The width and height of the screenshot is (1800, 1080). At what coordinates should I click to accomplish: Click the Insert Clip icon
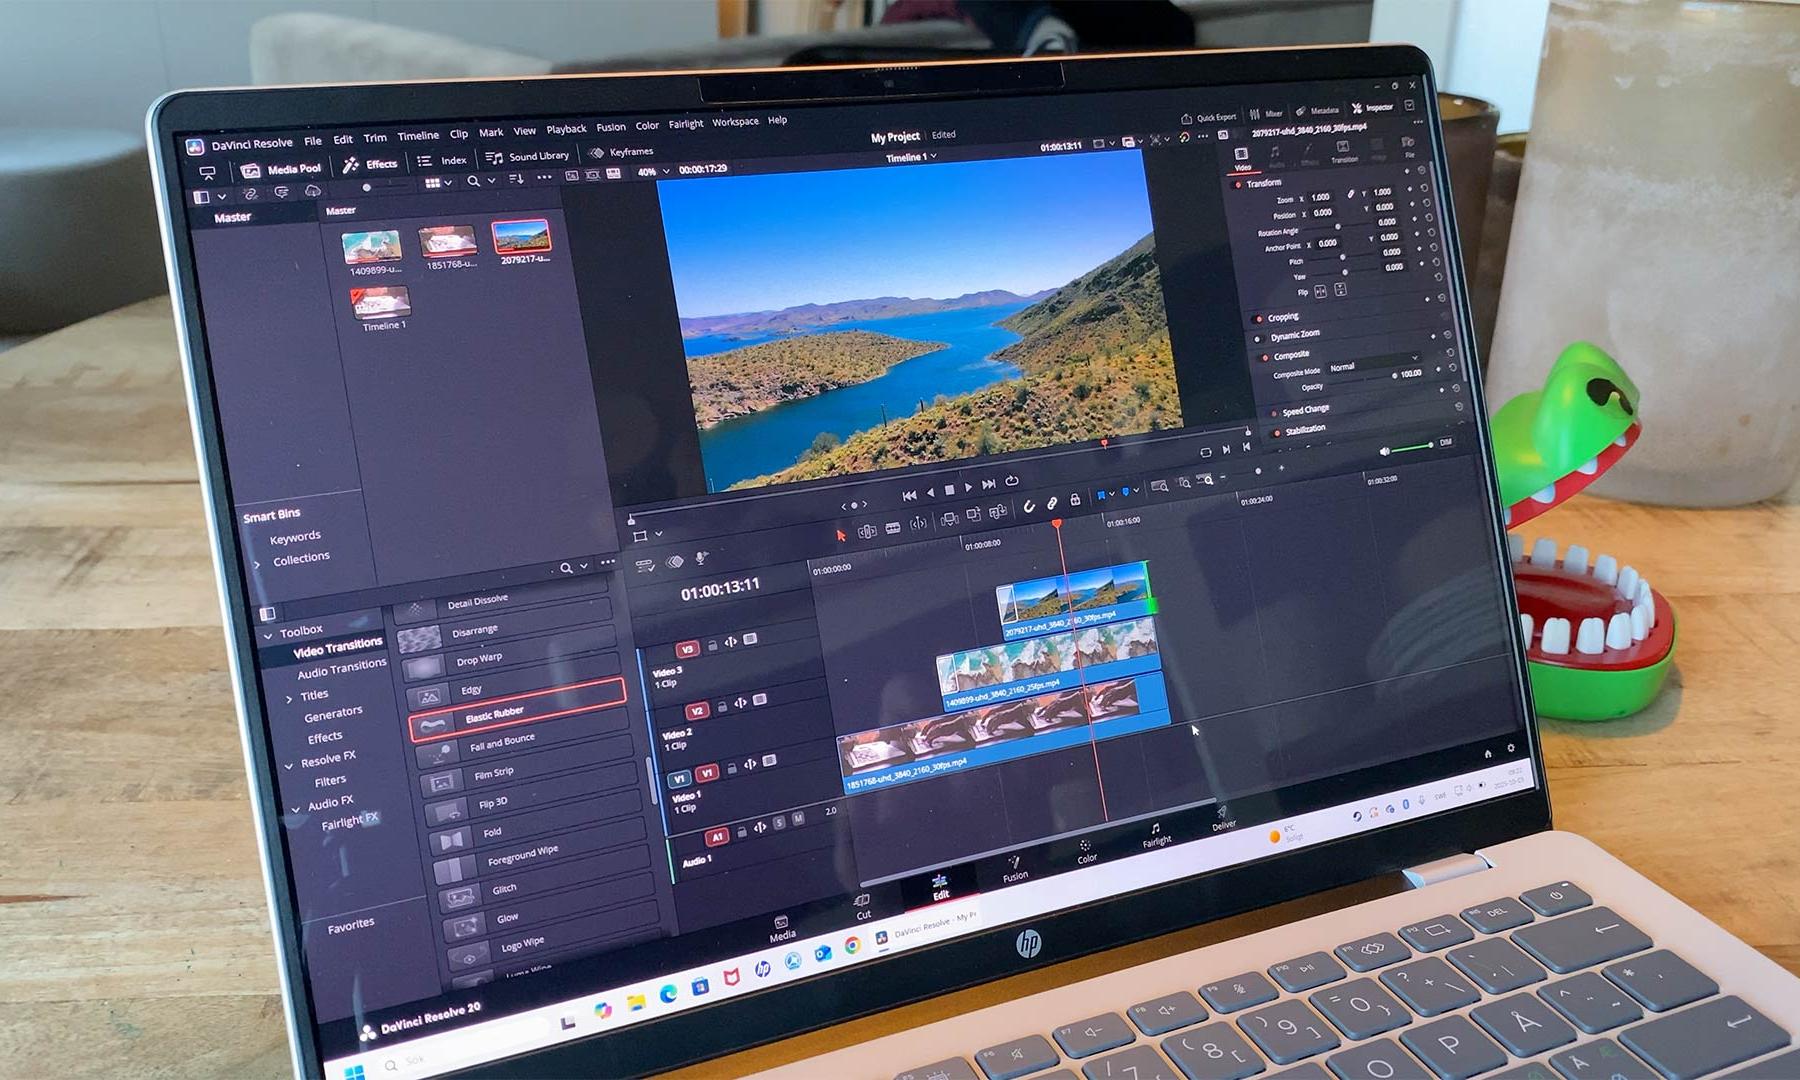tap(949, 519)
